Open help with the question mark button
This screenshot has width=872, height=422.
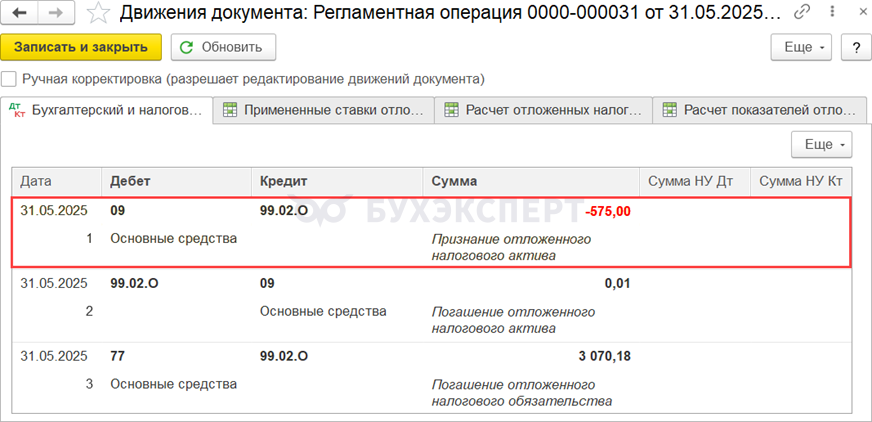point(856,47)
